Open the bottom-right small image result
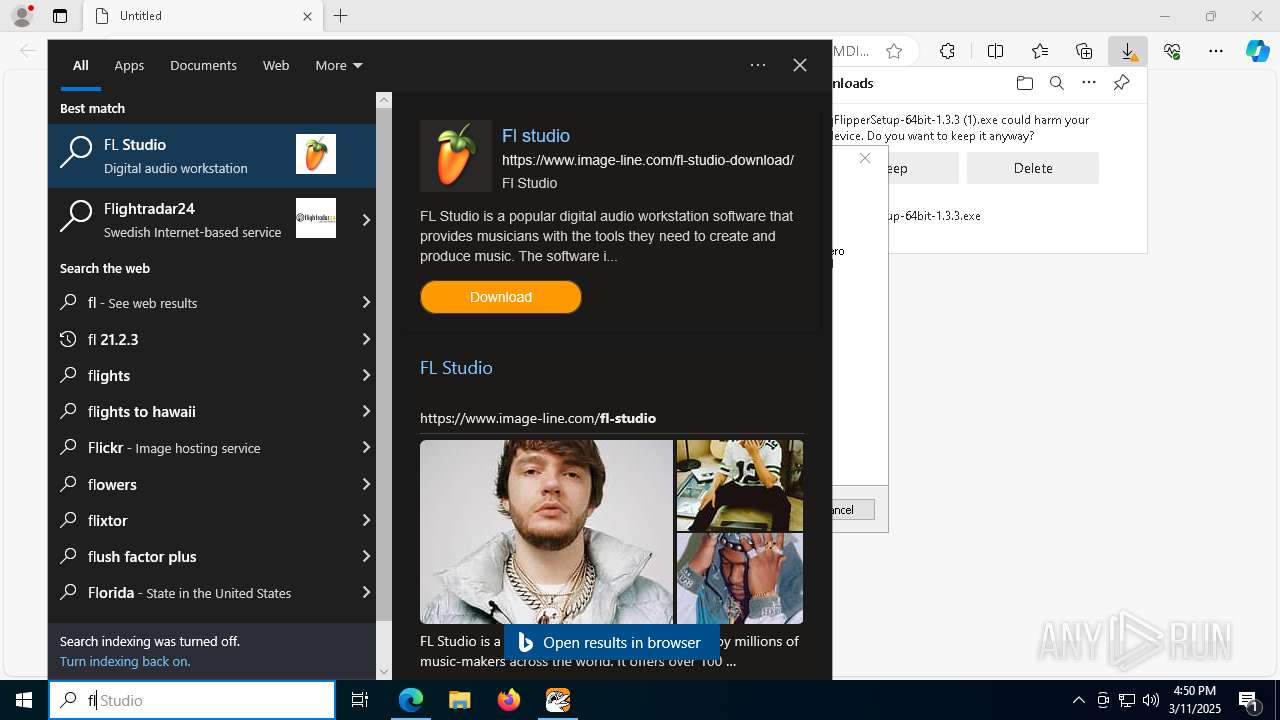The height and width of the screenshot is (720, 1280). 740,578
